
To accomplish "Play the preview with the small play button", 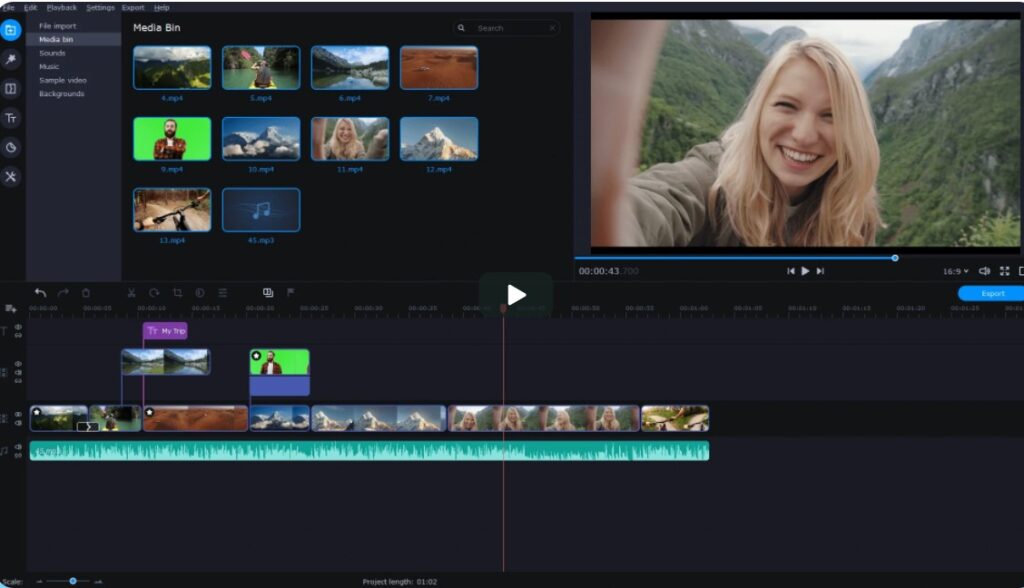I will coord(805,271).
